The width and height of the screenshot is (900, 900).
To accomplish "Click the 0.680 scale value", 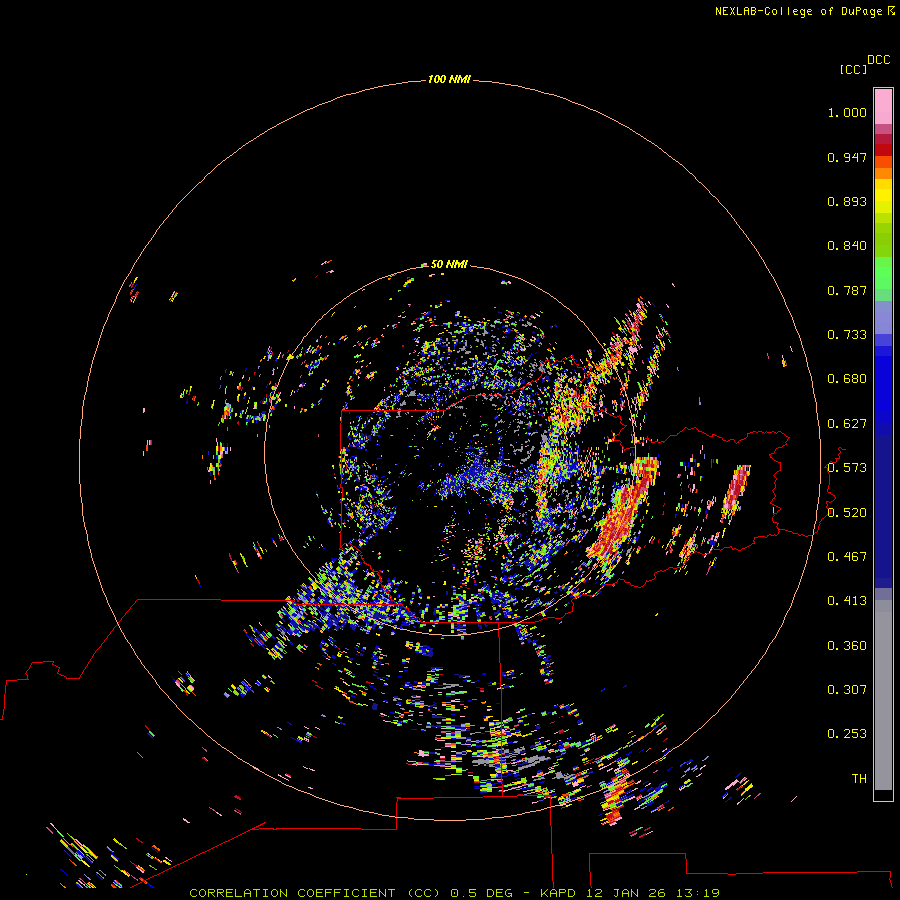I will coord(847,379).
